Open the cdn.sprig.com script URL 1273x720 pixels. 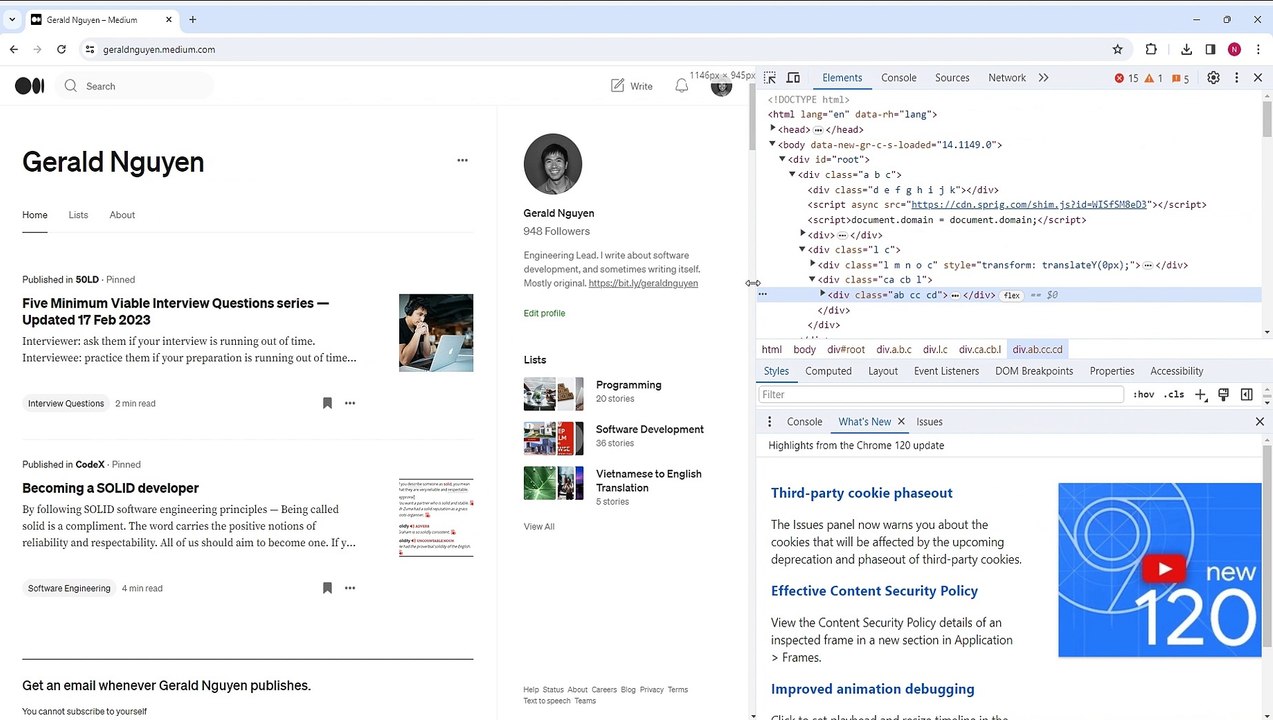point(1029,204)
